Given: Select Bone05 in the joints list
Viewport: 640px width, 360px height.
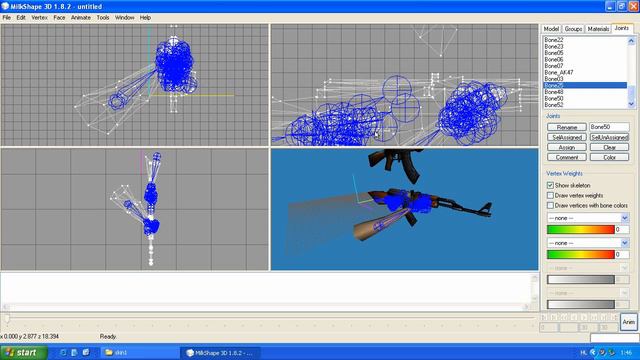Looking at the screenshot, I should tap(585, 53).
